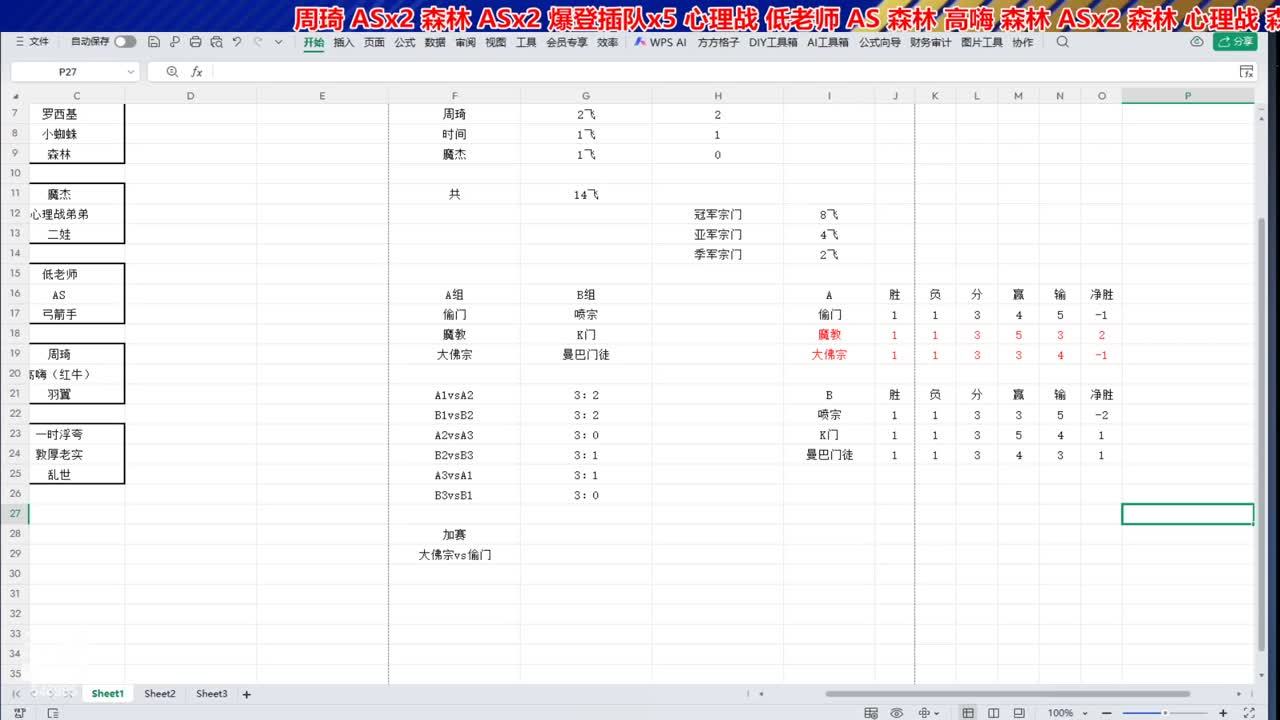
Task: Click the zoom slider handle
Action: [x=1165, y=713]
